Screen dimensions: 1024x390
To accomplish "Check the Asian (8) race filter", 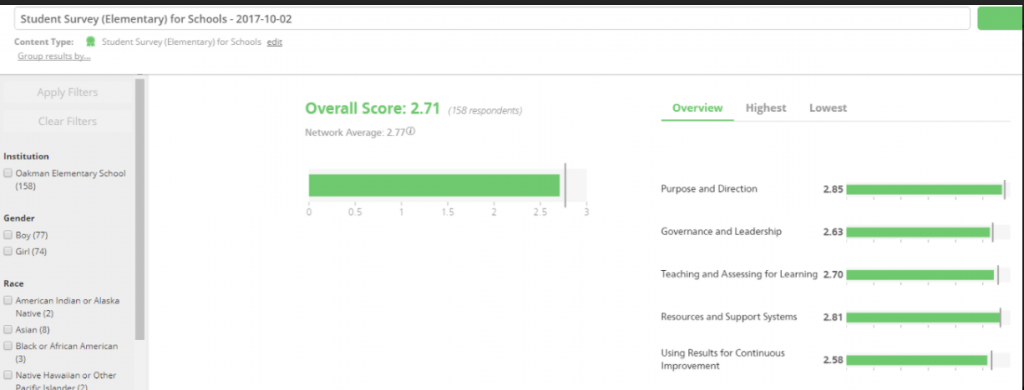I will click(8, 330).
